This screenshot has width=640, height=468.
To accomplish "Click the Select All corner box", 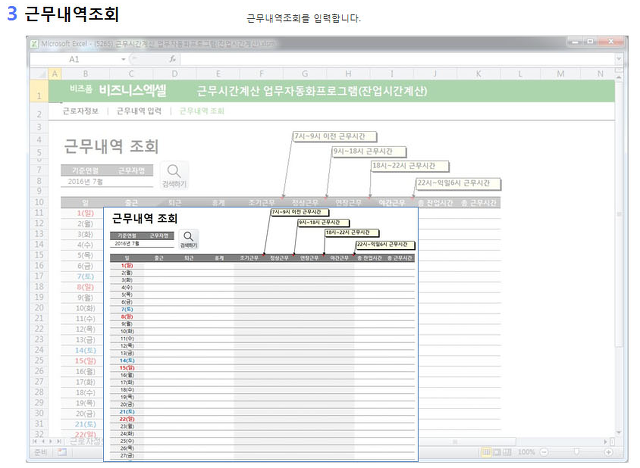I will pyautogui.click(x=39, y=74).
